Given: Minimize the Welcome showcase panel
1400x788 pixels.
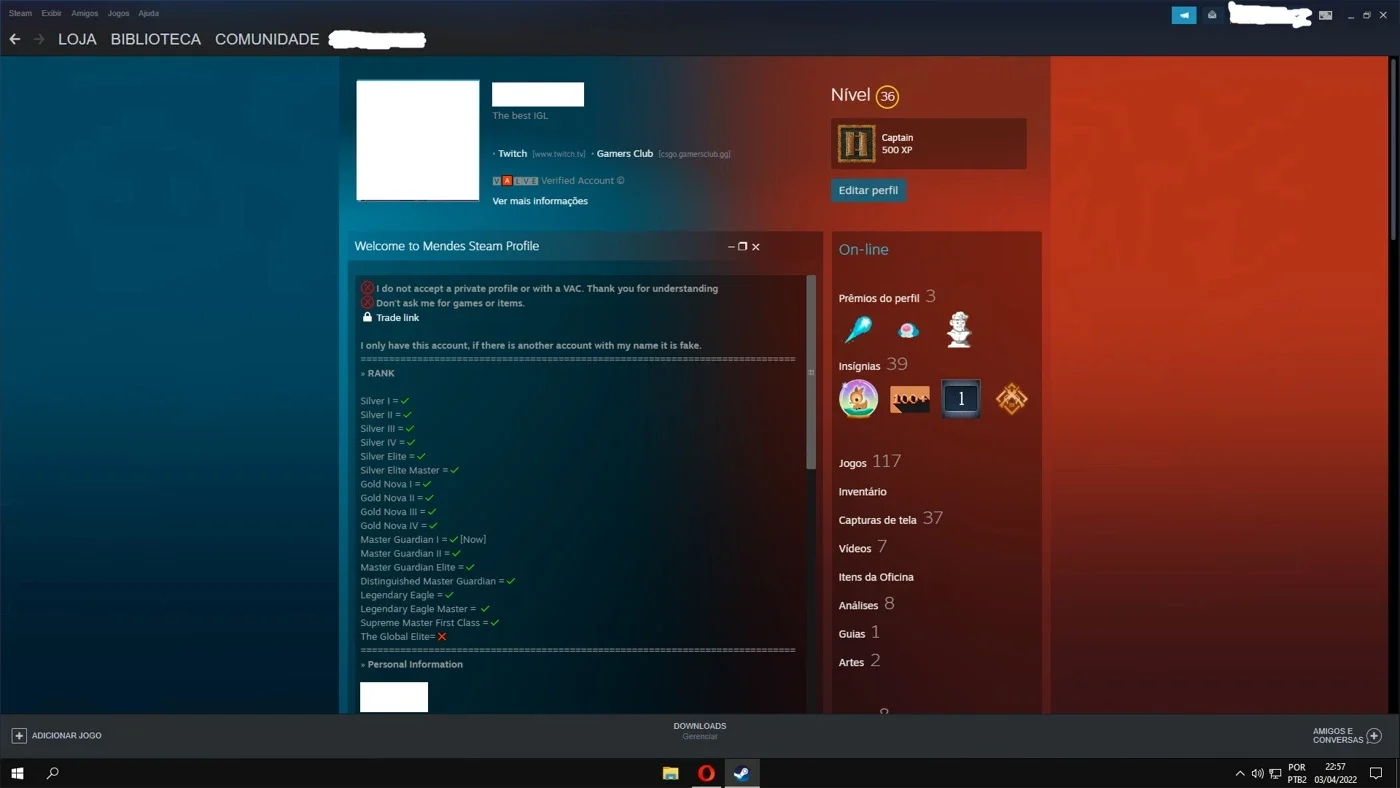Looking at the screenshot, I should 731,246.
